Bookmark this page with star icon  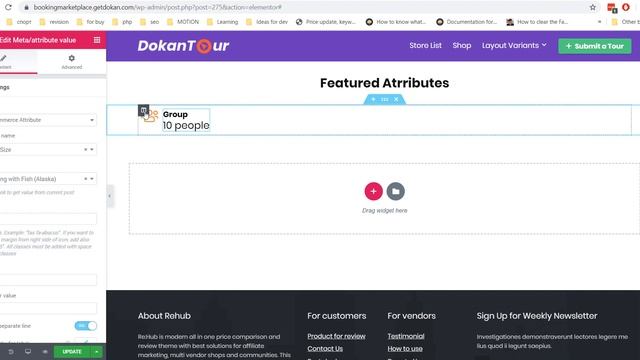[593, 7]
